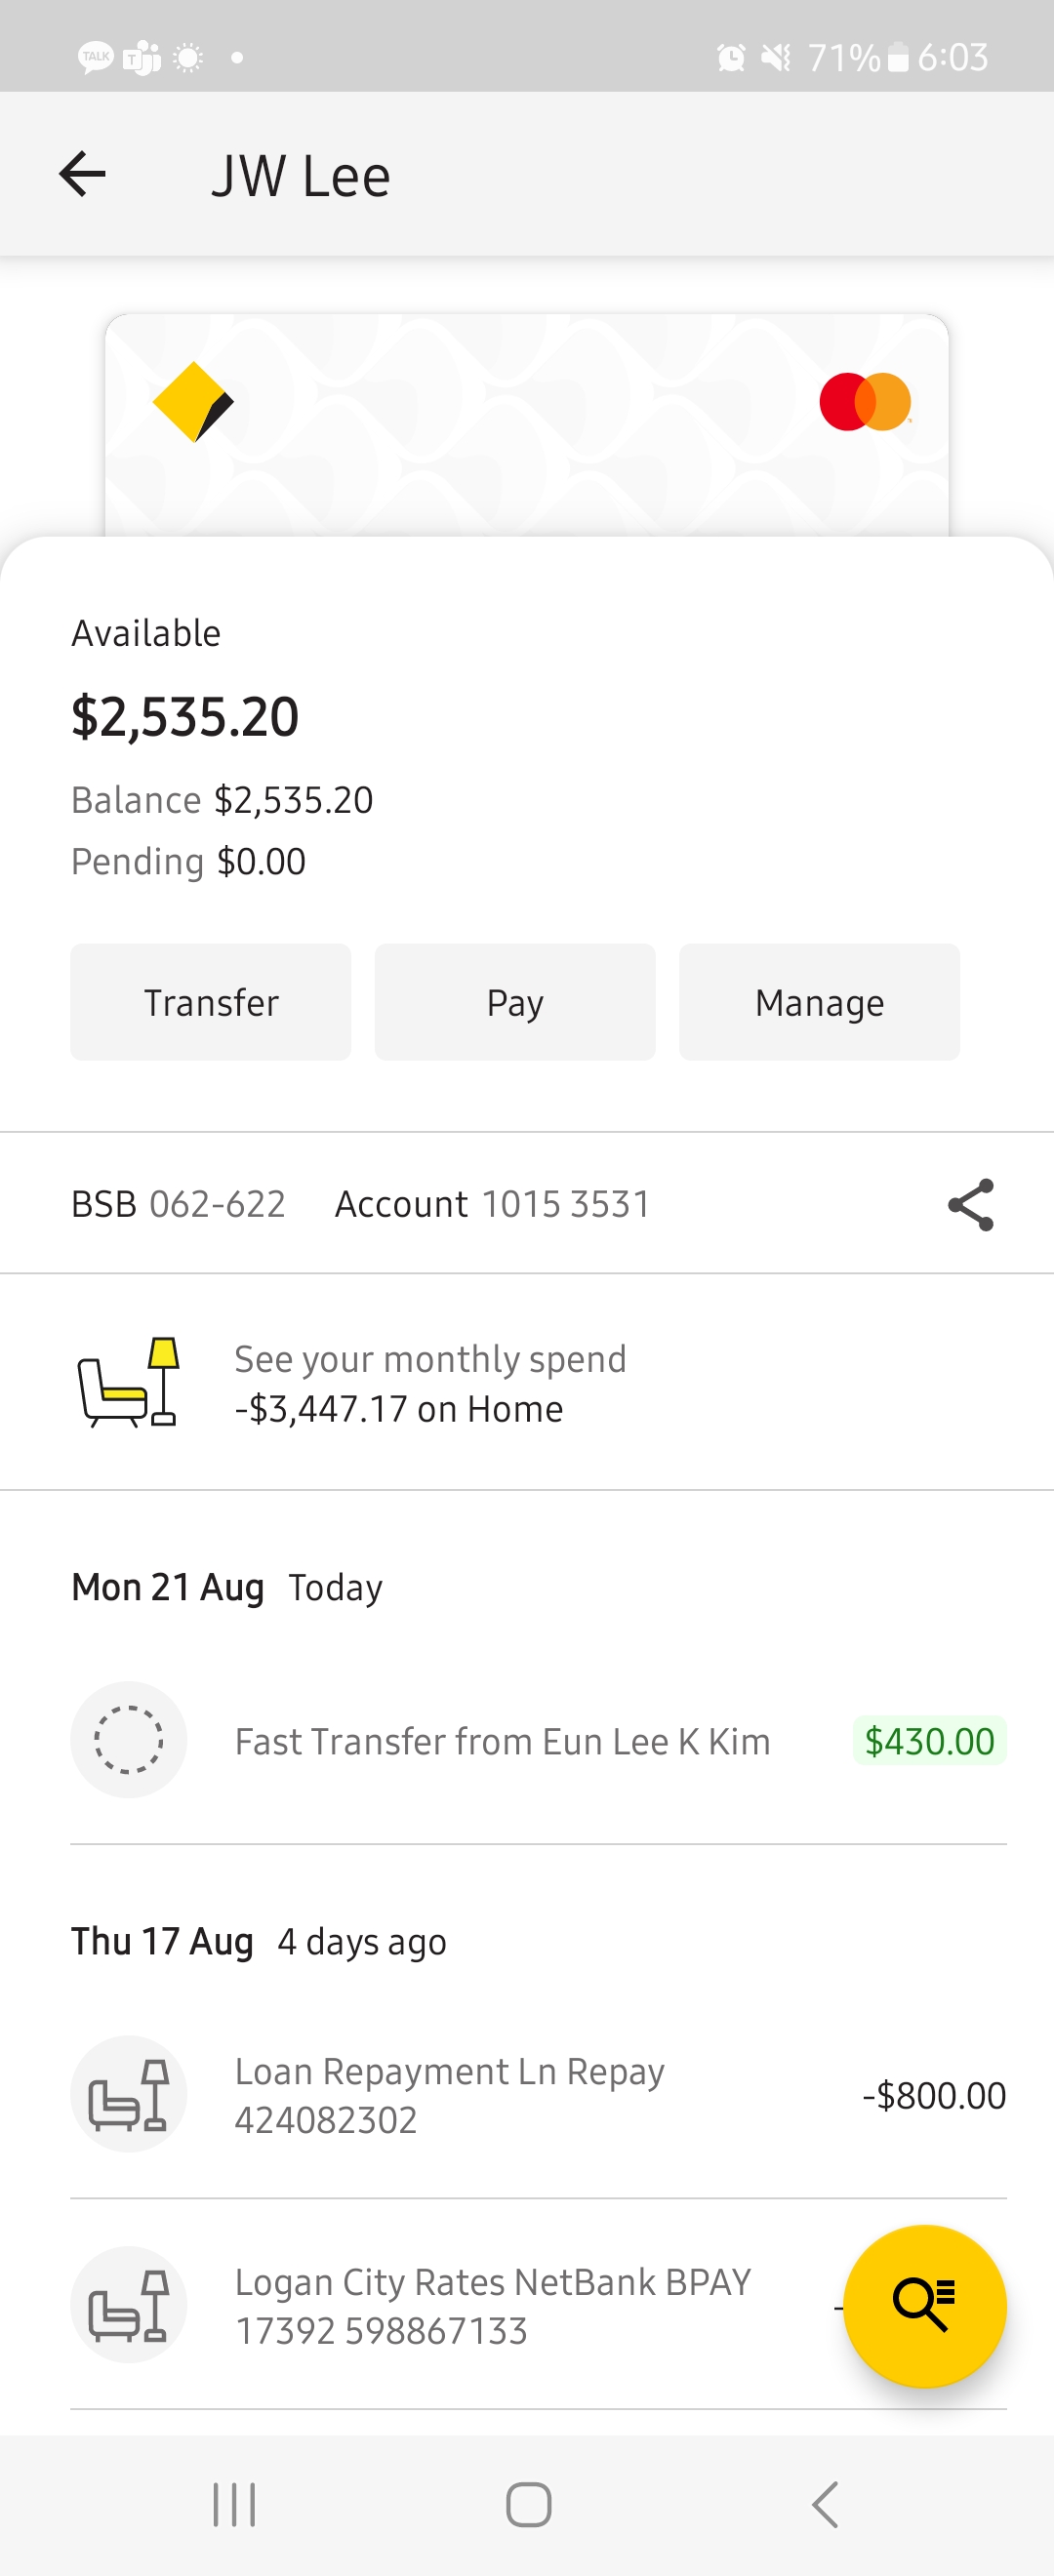1054x2576 pixels.
Task: Tap the Mastercard logo on the card
Action: coord(865,402)
